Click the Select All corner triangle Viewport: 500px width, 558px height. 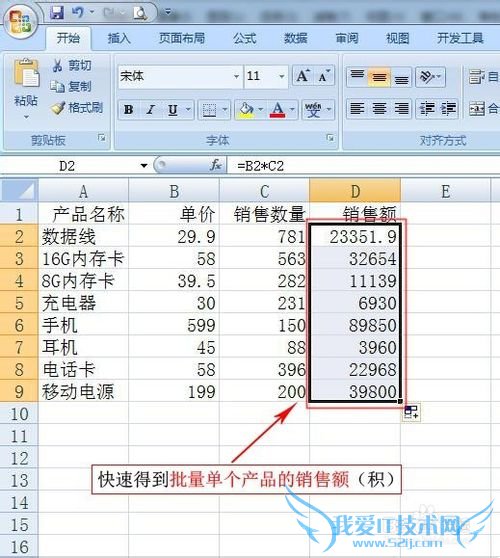[x=20, y=191]
